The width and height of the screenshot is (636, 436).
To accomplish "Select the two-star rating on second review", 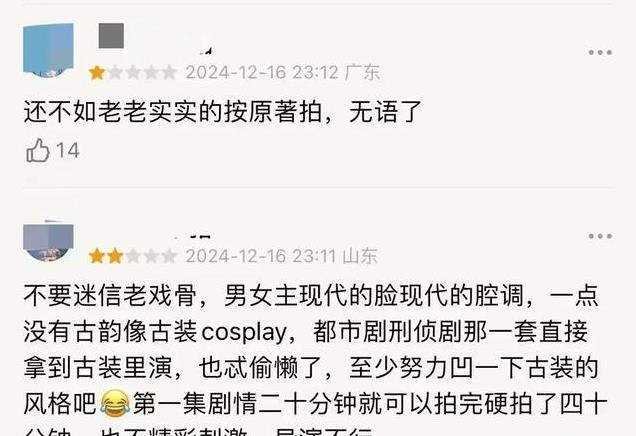I will pyautogui.click(x=132, y=256).
